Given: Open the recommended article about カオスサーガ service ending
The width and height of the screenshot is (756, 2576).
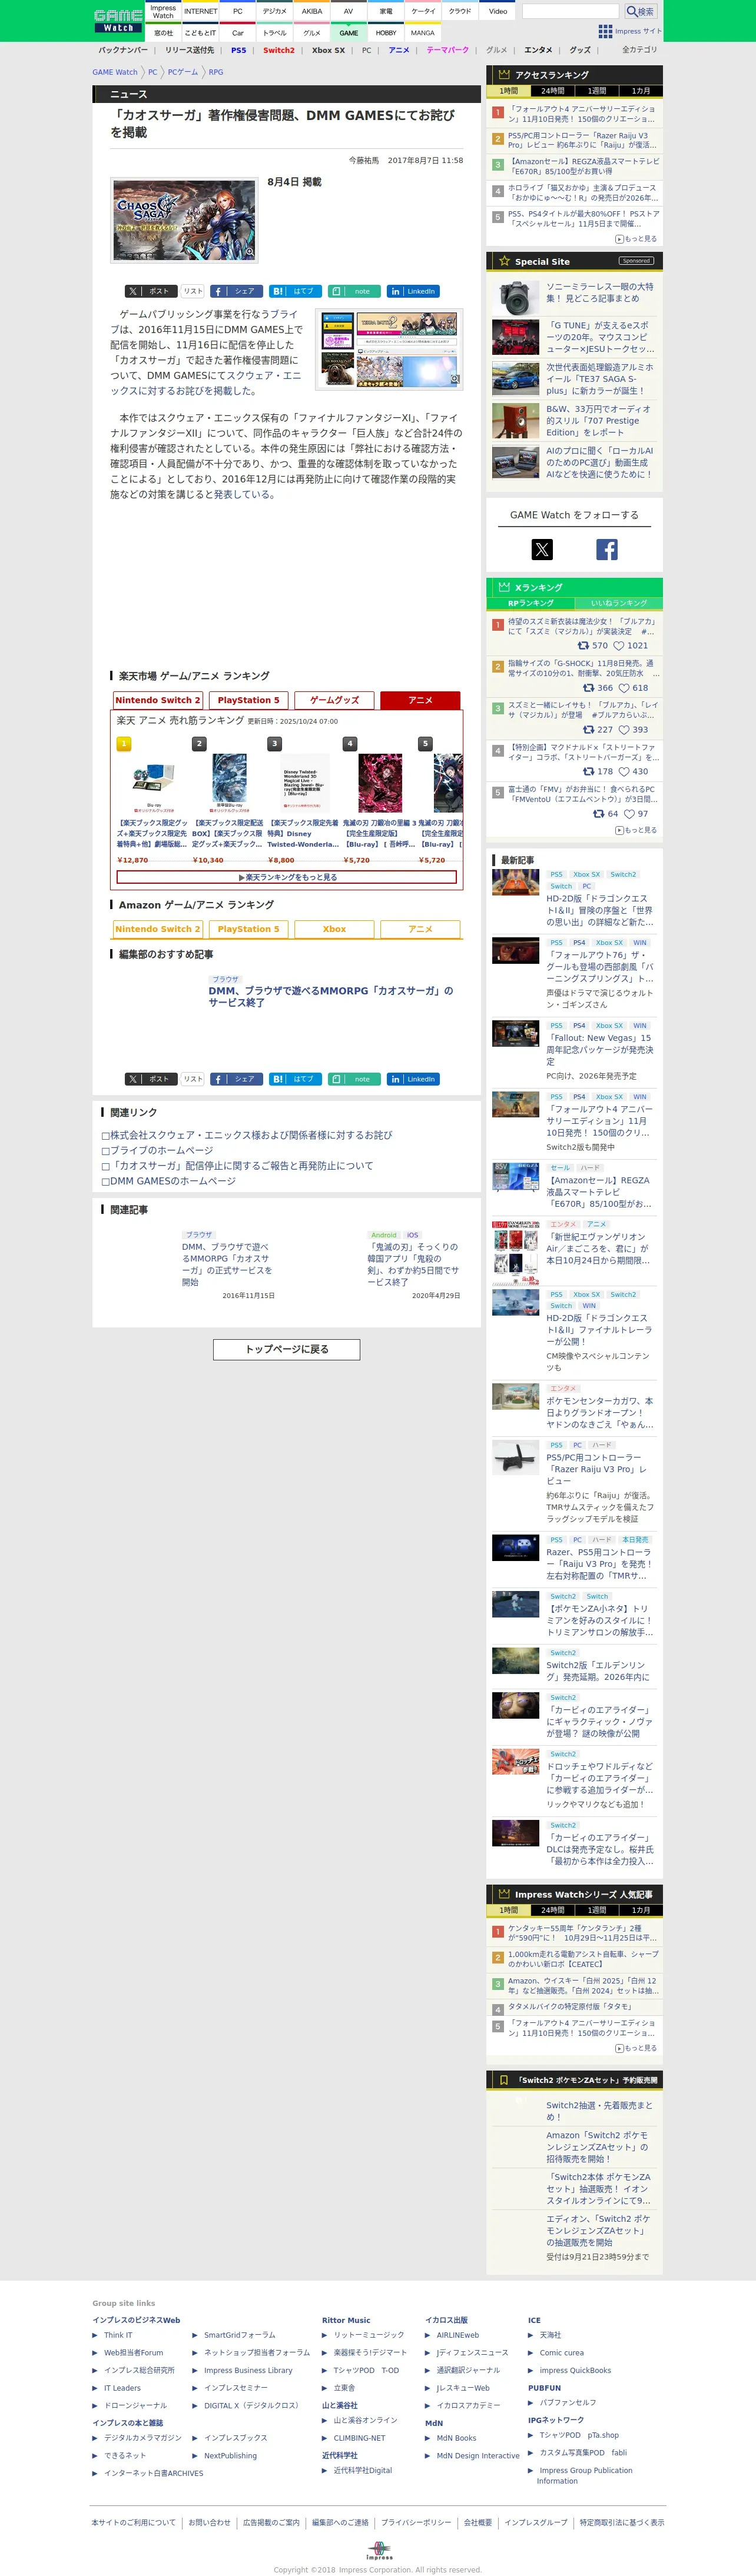Looking at the screenshot, I should point(331,996).
